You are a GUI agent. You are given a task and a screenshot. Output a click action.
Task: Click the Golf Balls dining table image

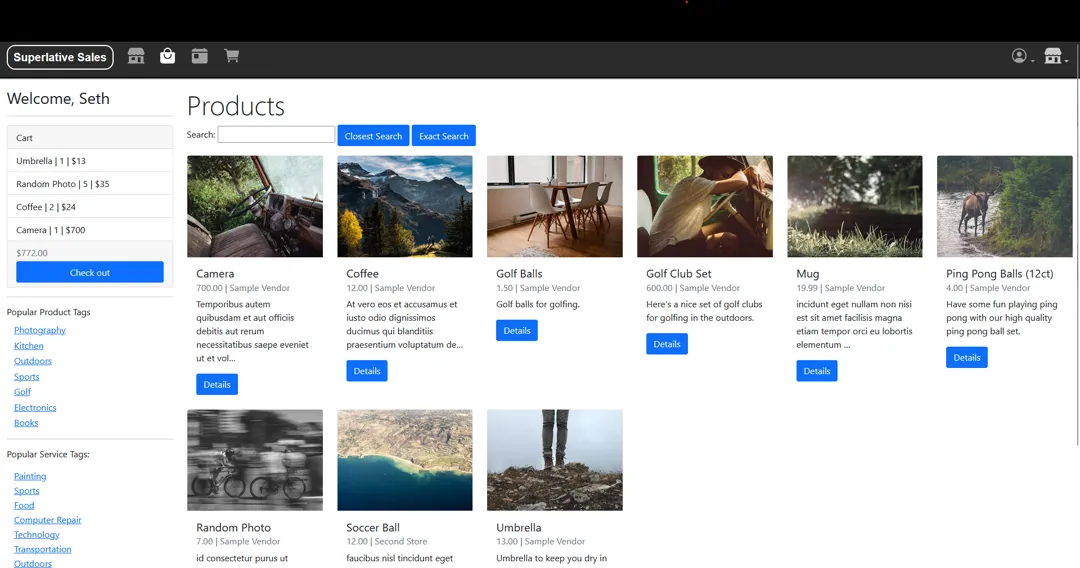coord(554,206)
